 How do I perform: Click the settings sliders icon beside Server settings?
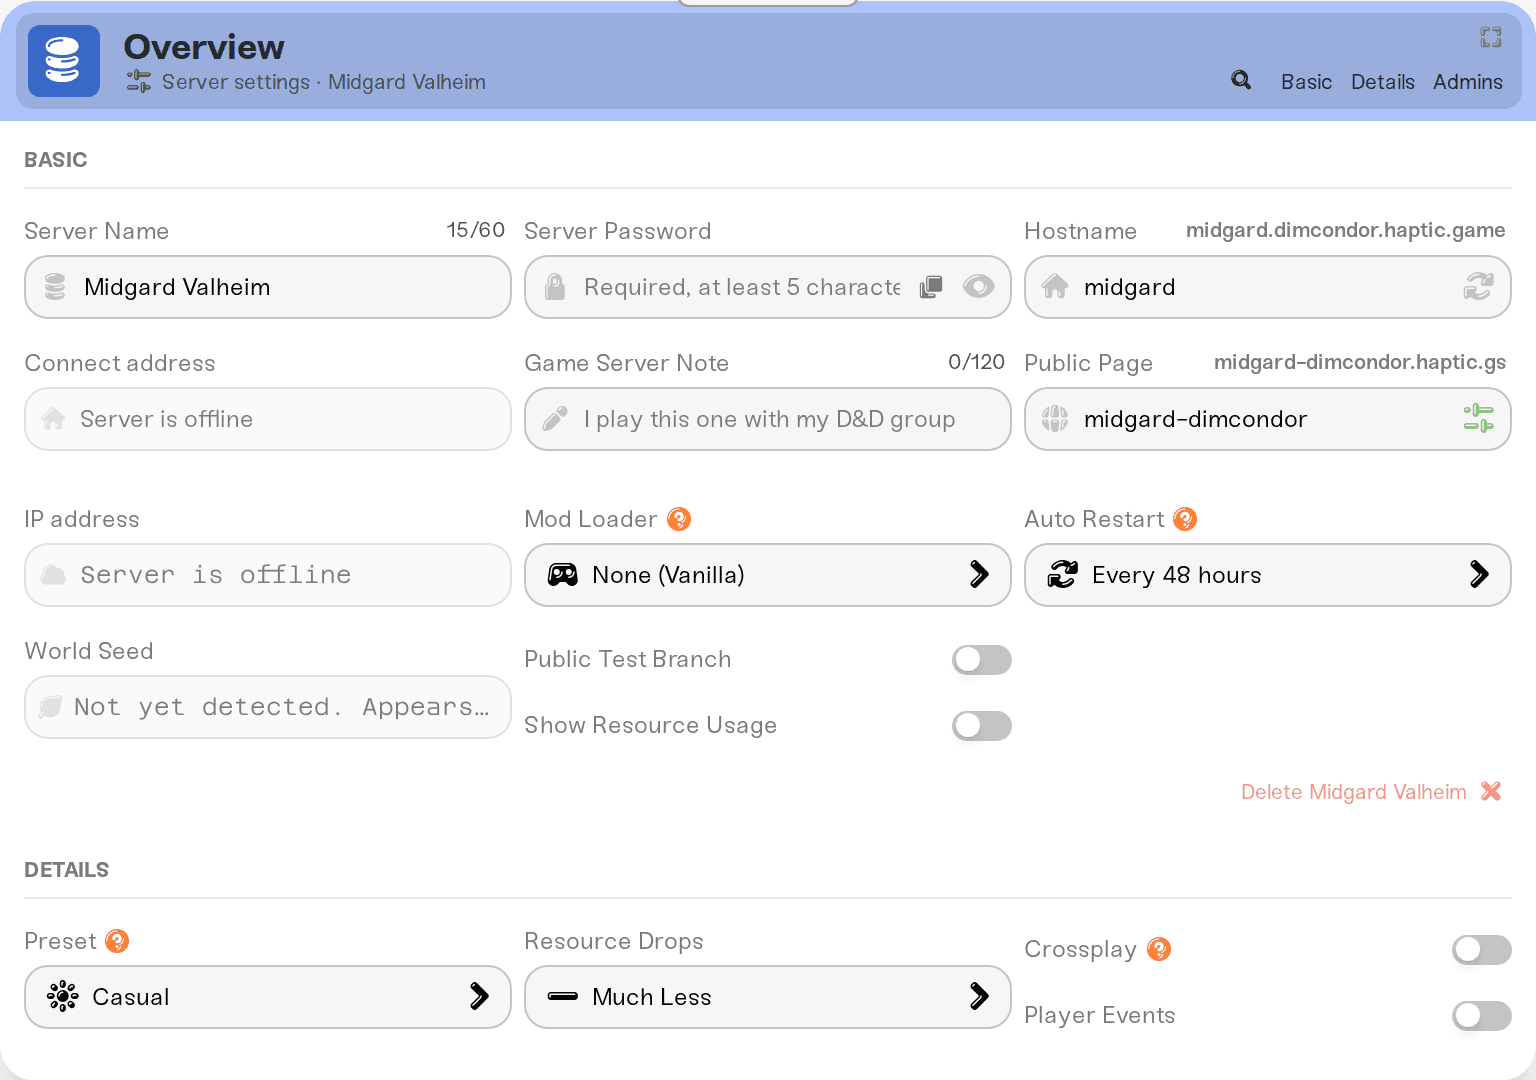click(139, 82)
